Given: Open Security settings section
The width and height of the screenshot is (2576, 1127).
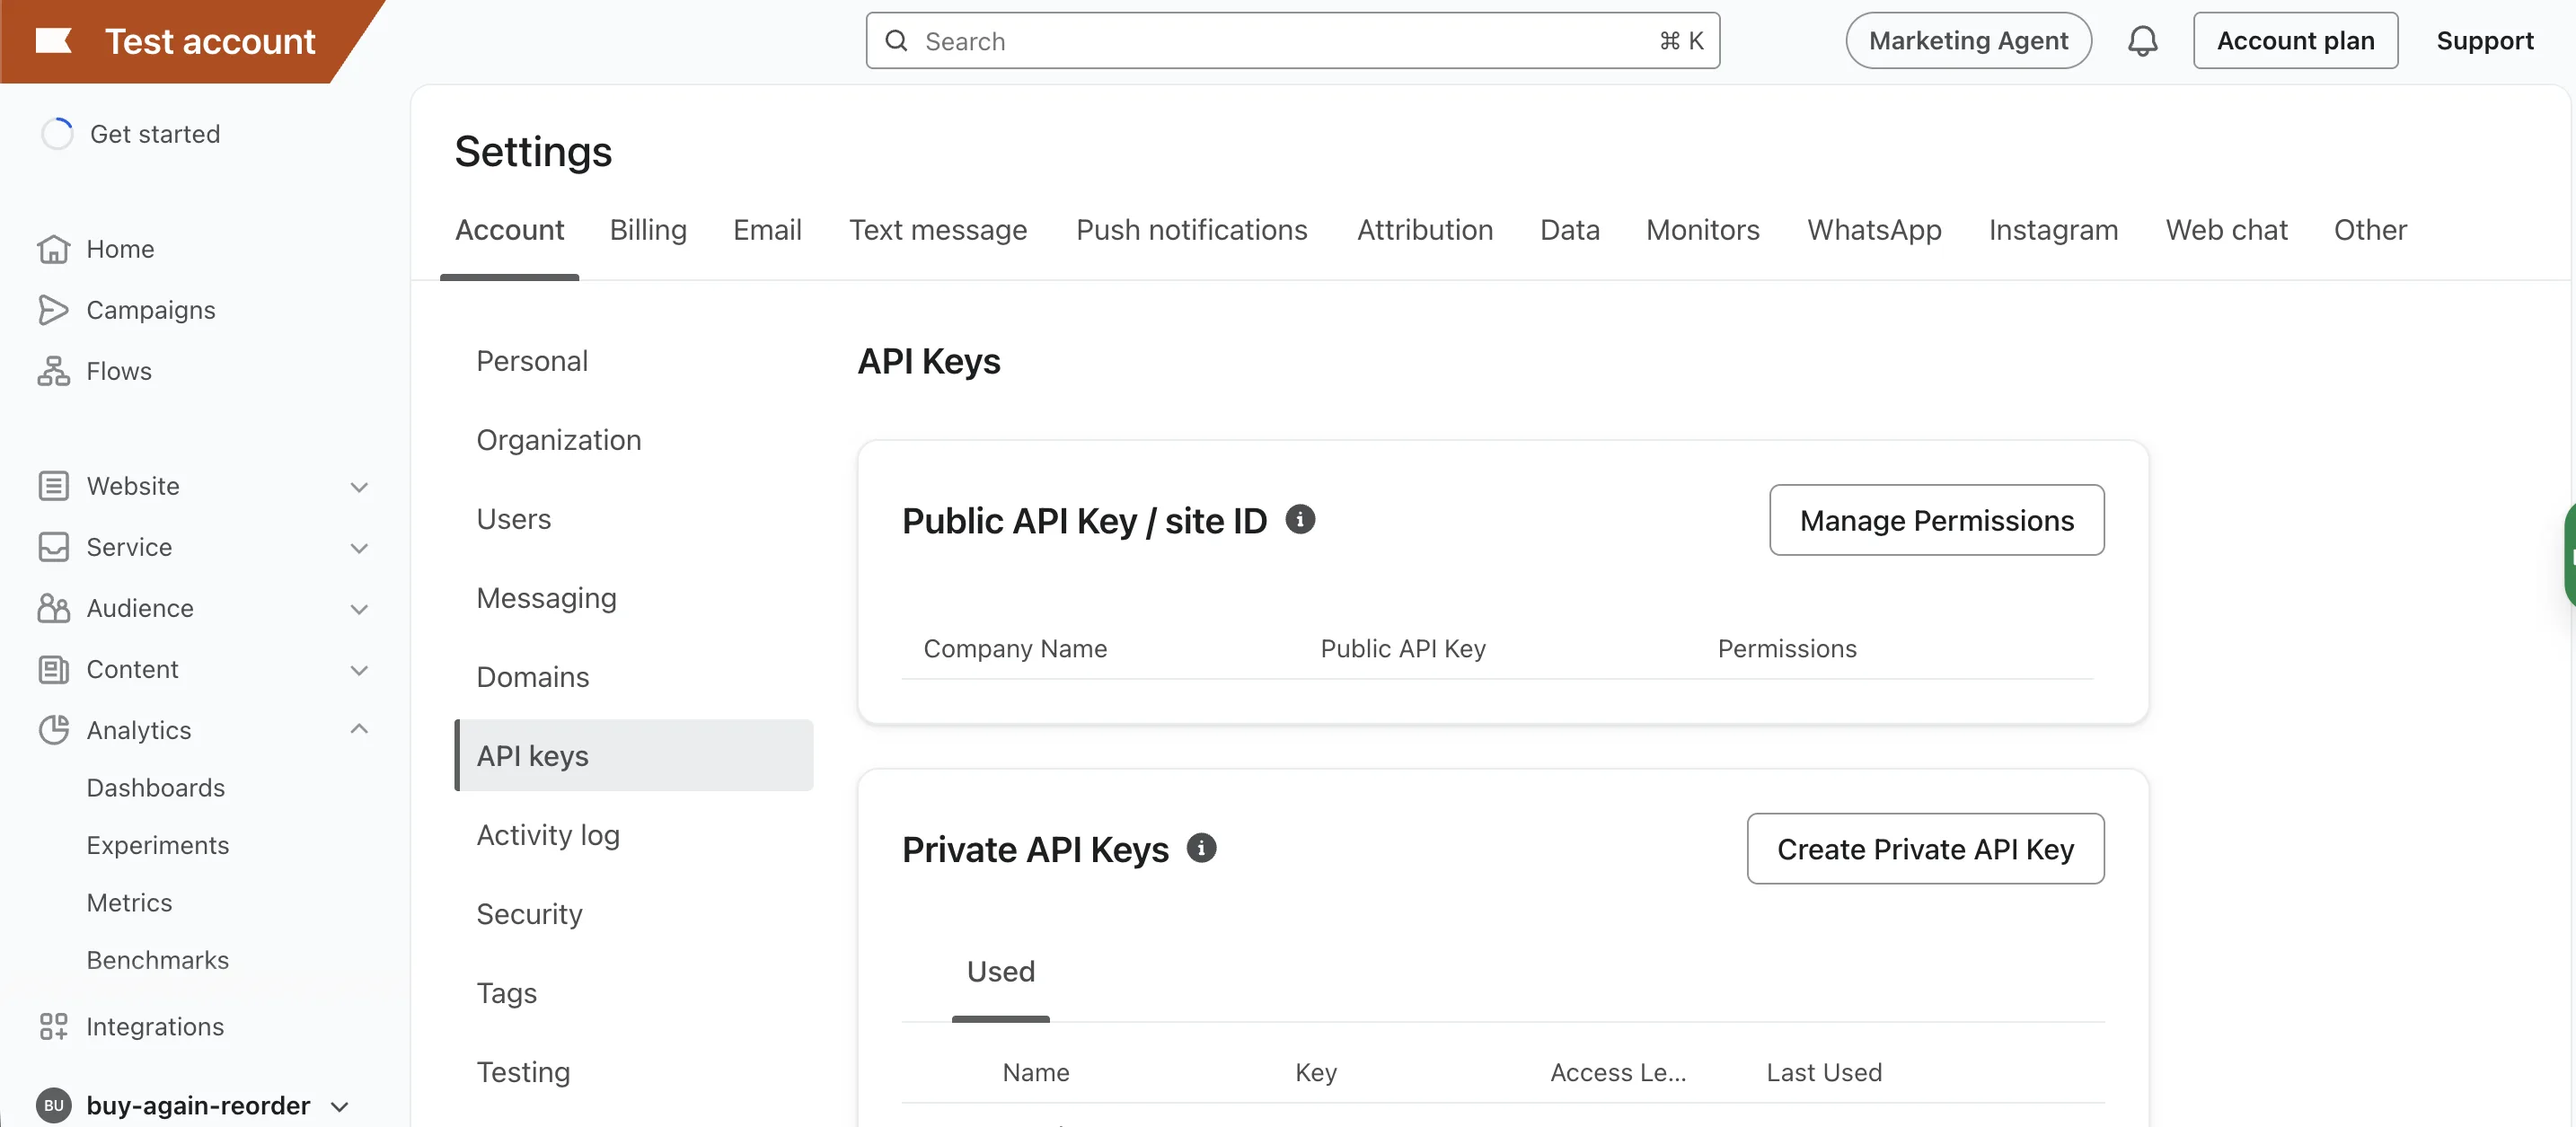Looking at the screenshot, I should 529,914.
